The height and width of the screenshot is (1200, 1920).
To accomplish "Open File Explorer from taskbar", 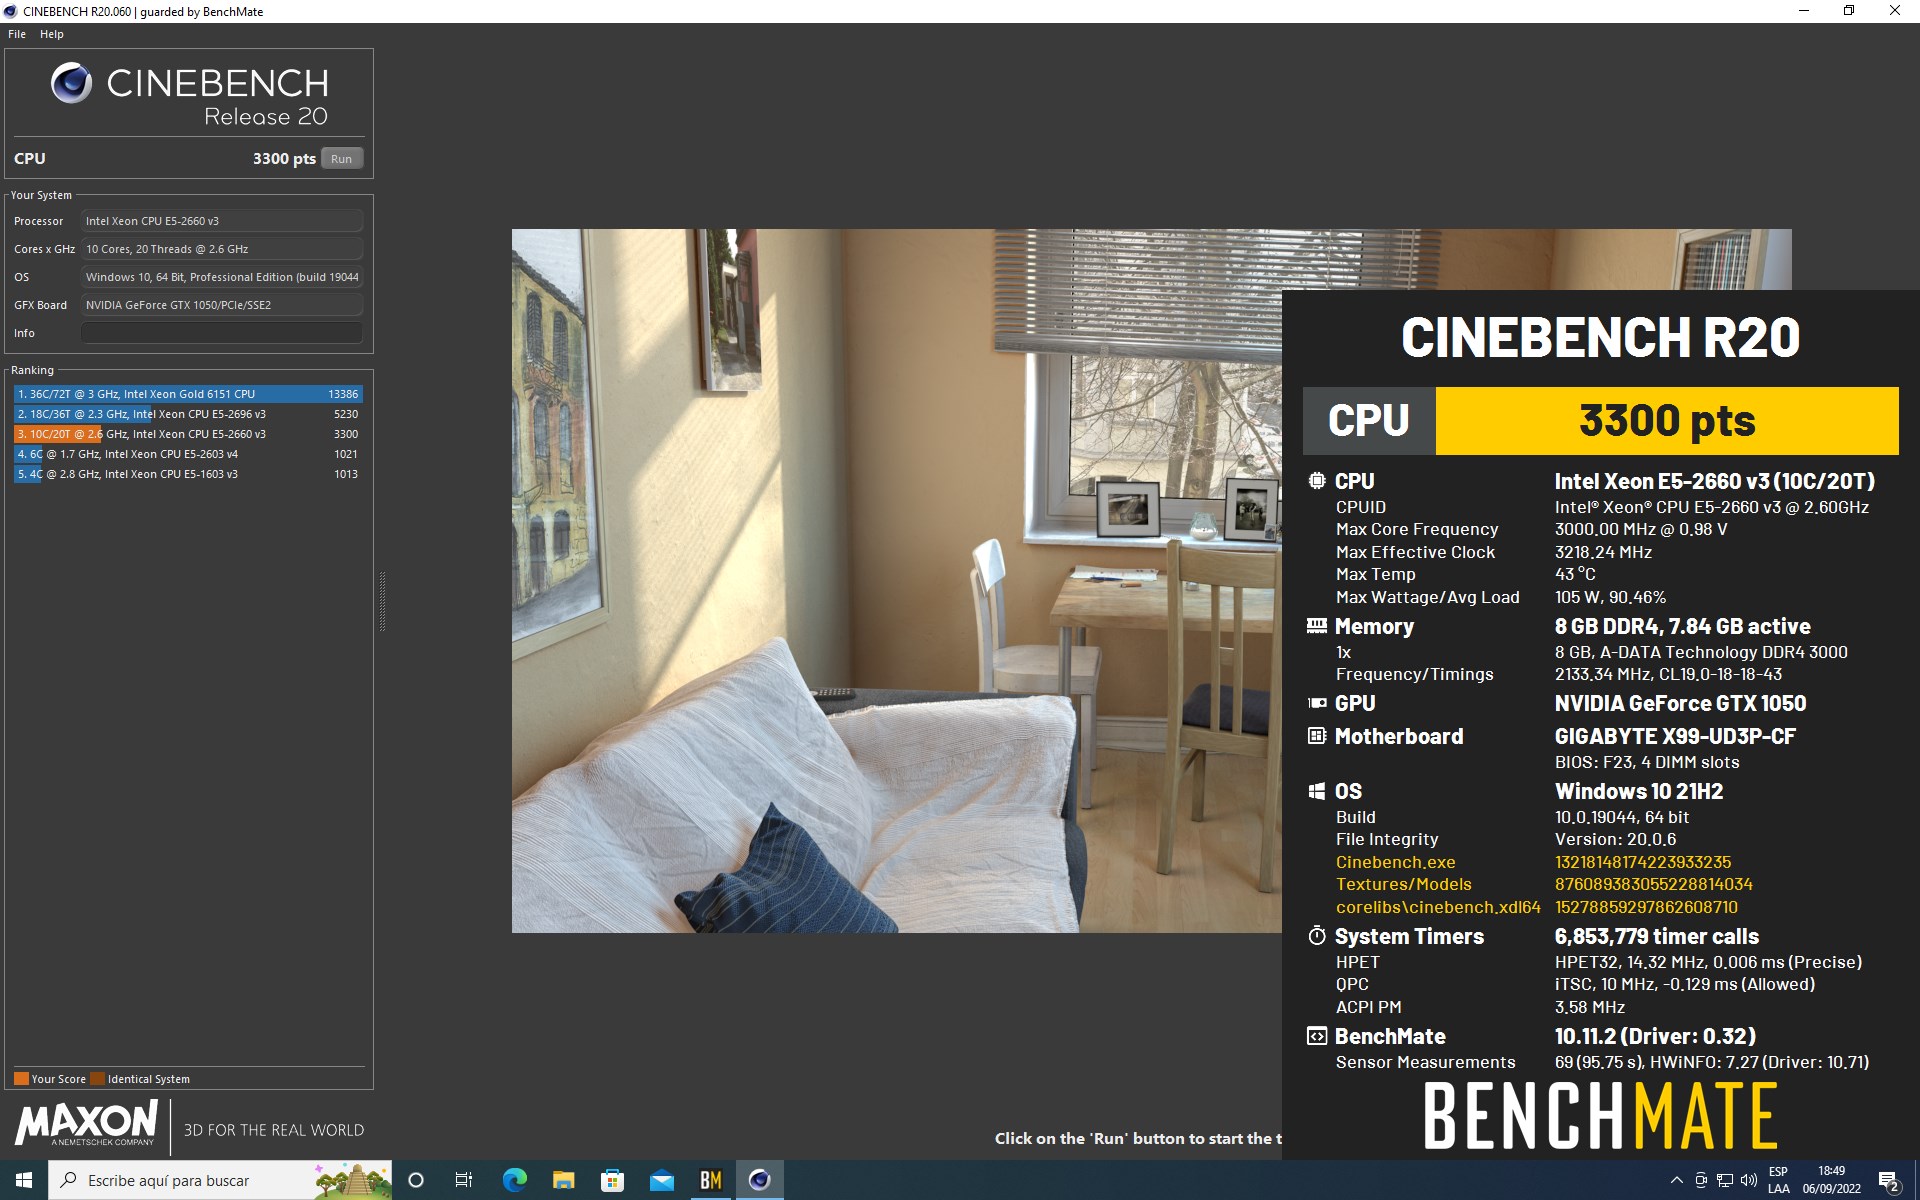I will (x=563, y=1180).
